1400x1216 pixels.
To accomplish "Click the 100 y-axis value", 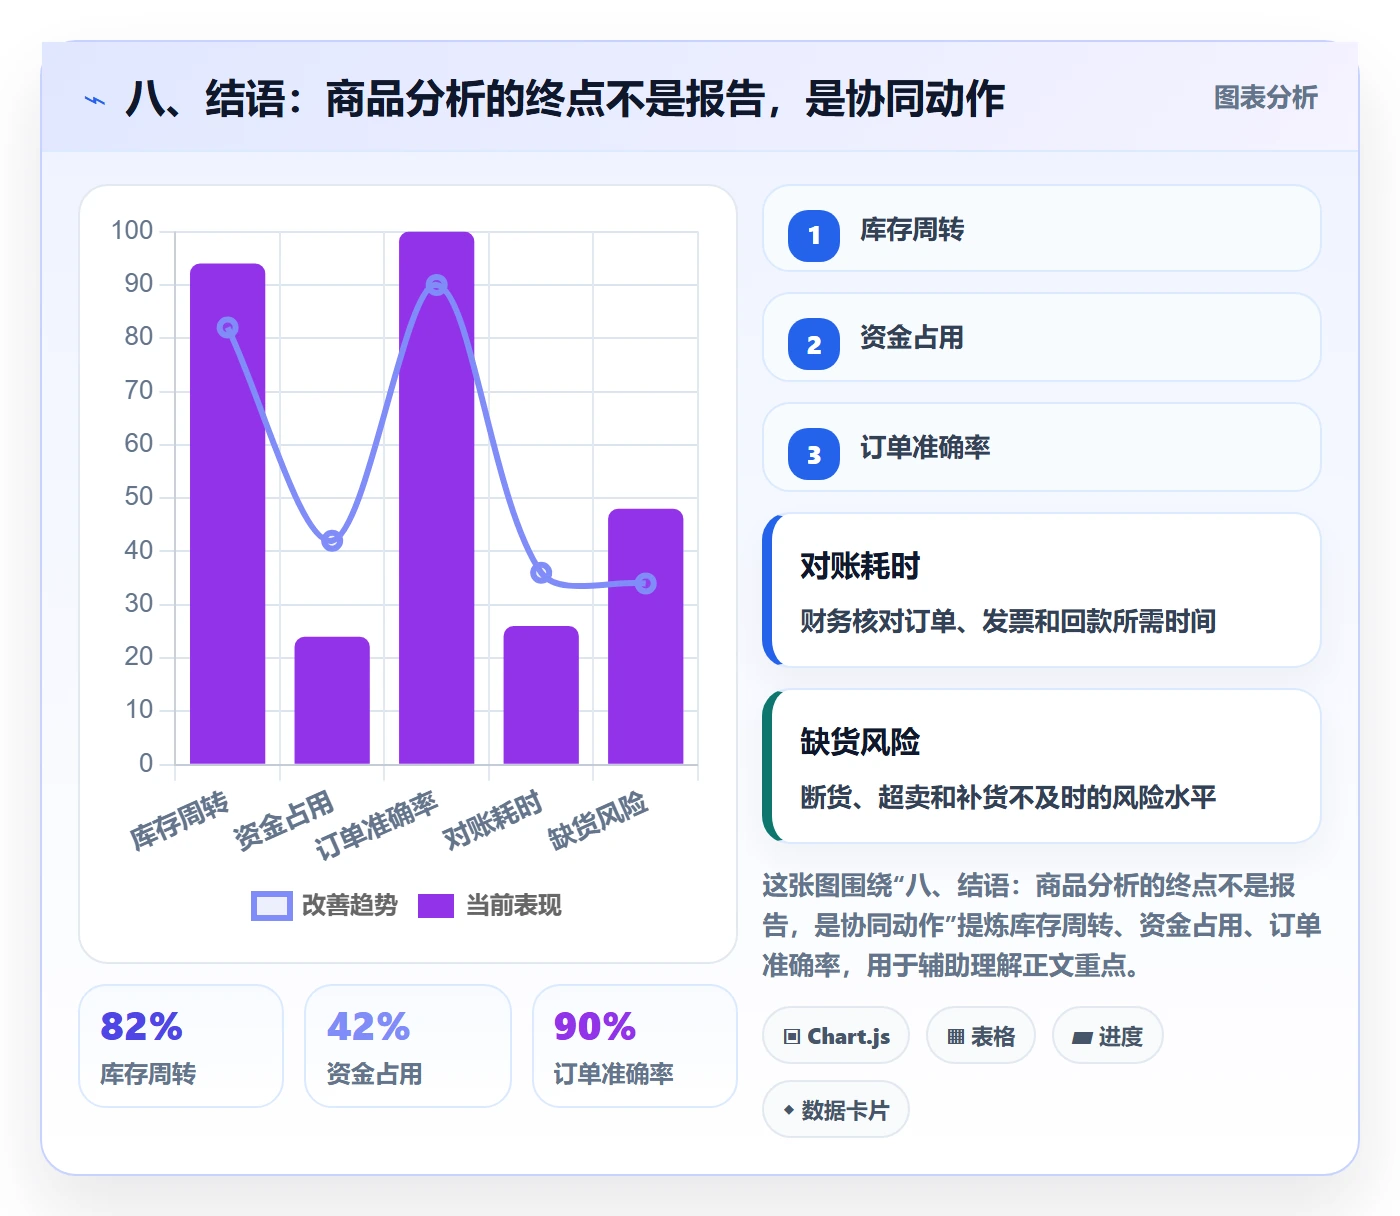I will (x=132, y=231).
